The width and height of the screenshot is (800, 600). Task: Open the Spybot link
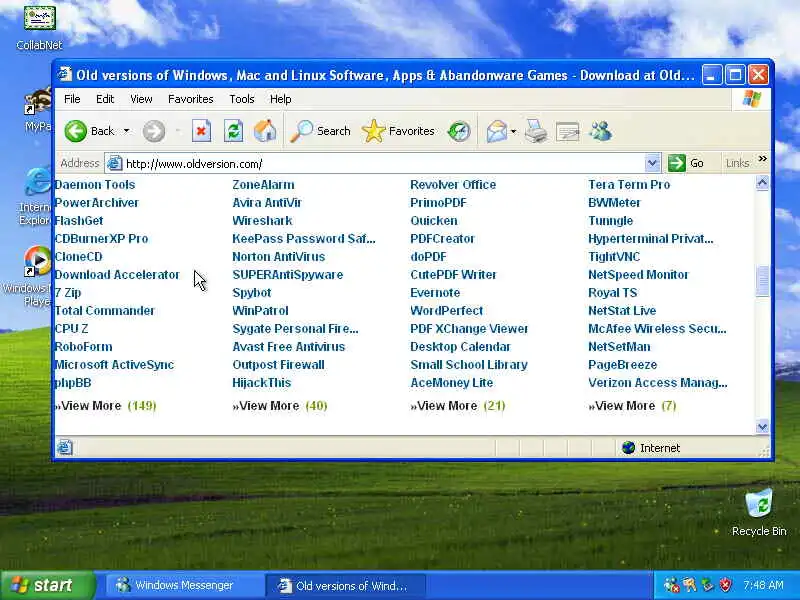252,293
